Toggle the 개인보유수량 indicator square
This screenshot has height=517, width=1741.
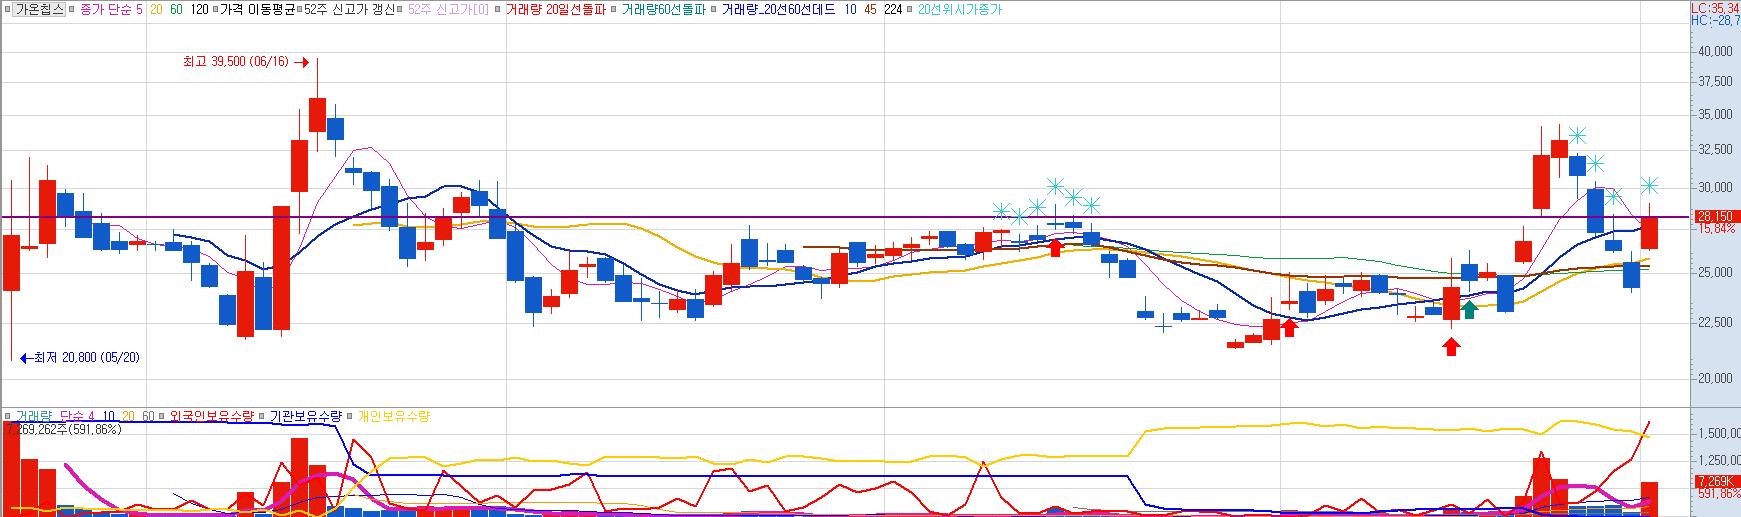(x=350, y=415)
